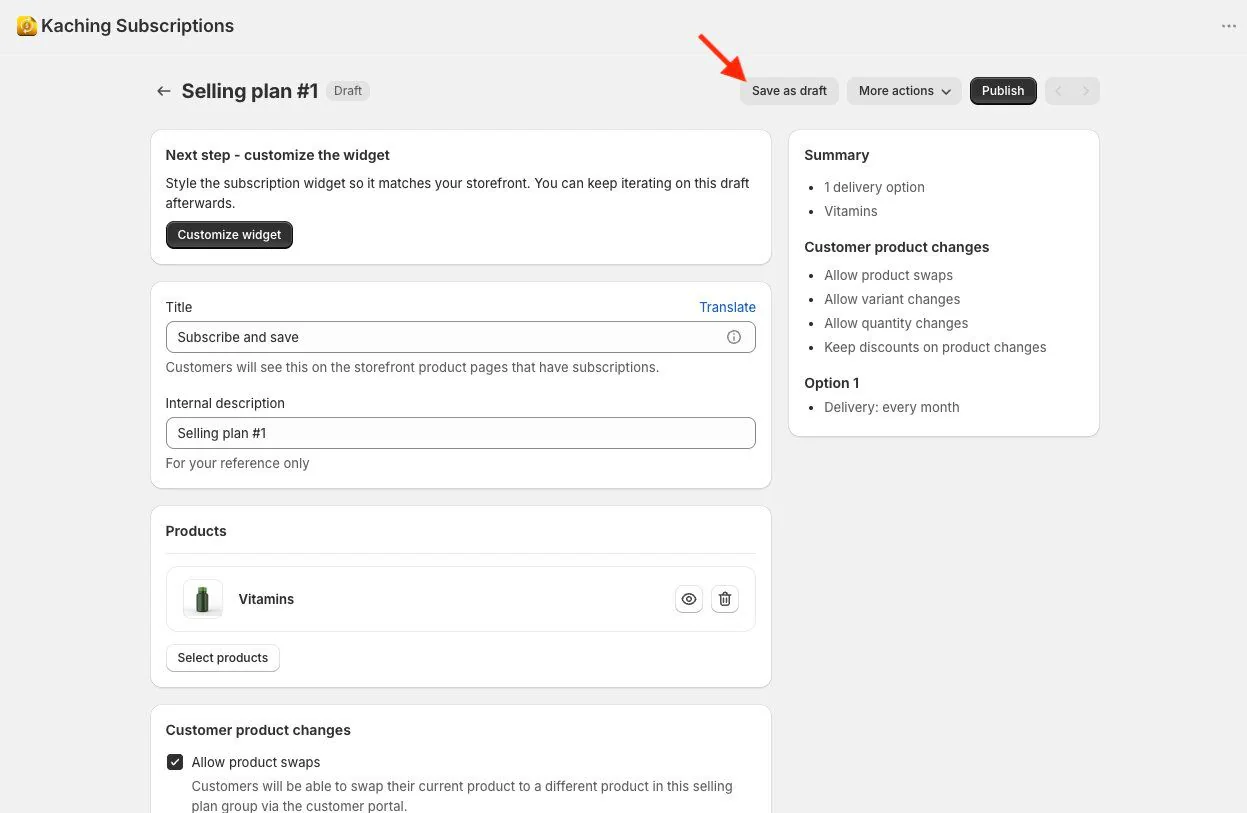The width and height of the screenshot is (1247, 813).
Task: Click 'Allow variant changes' in Summary
Action: 892,299
